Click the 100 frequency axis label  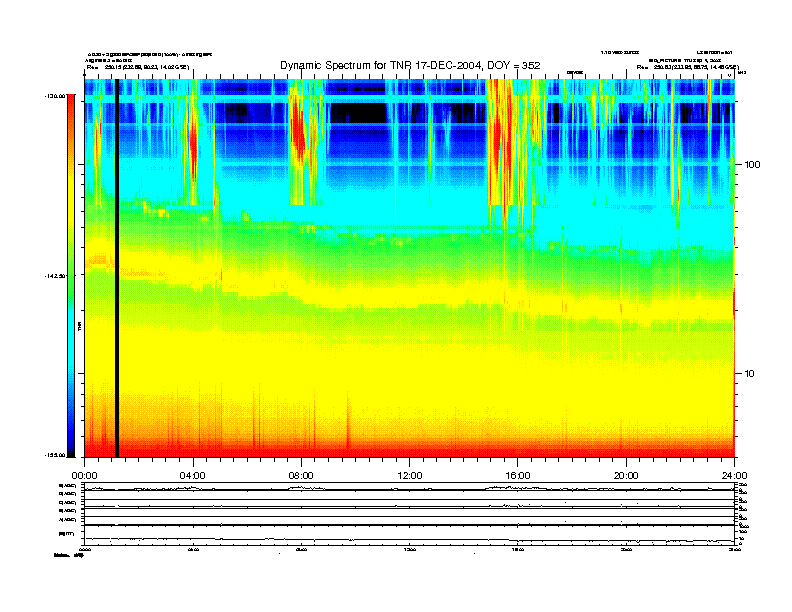752,165
